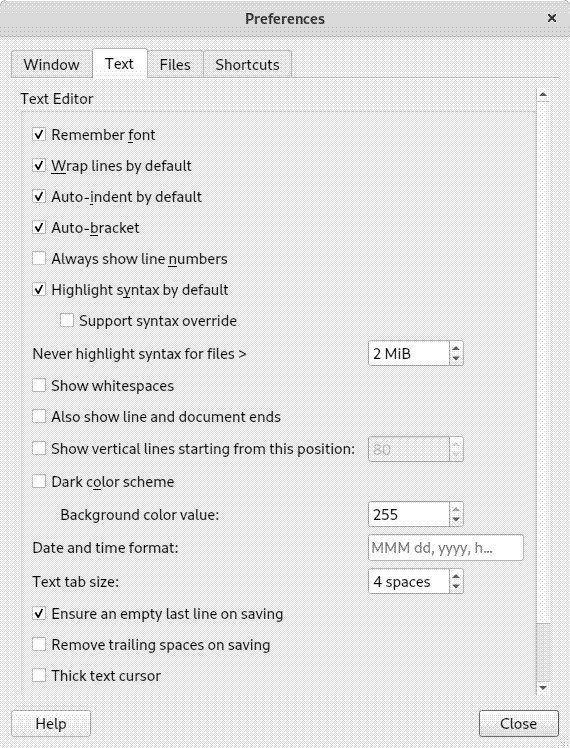The height and width of the screenshot is (748, 570).
Task: Increase the 2 MiB syntax size limit
Action: pyautogui.click(x=456, y=348)
